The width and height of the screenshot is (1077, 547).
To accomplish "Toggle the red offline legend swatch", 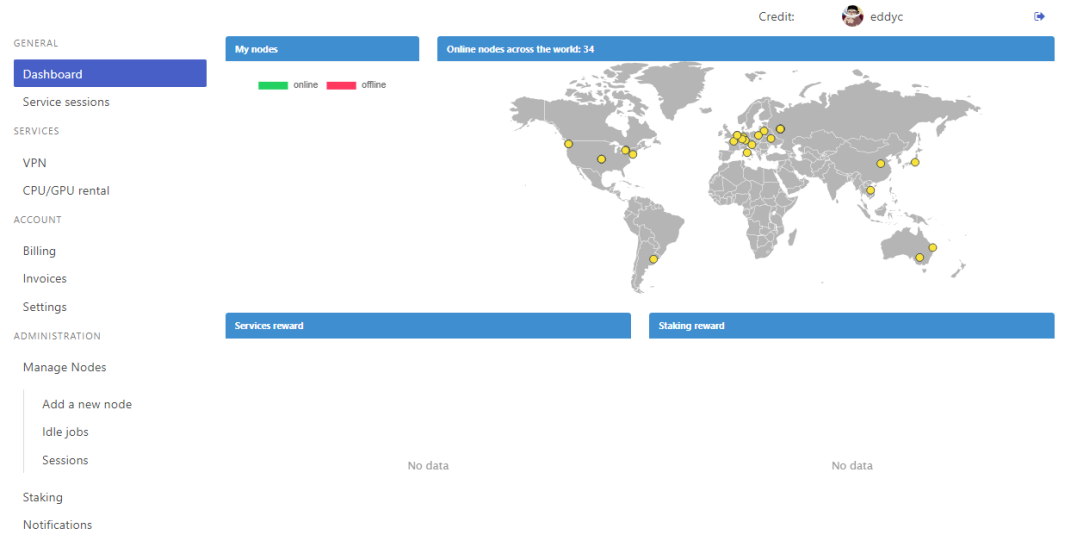I will (341, 85).
